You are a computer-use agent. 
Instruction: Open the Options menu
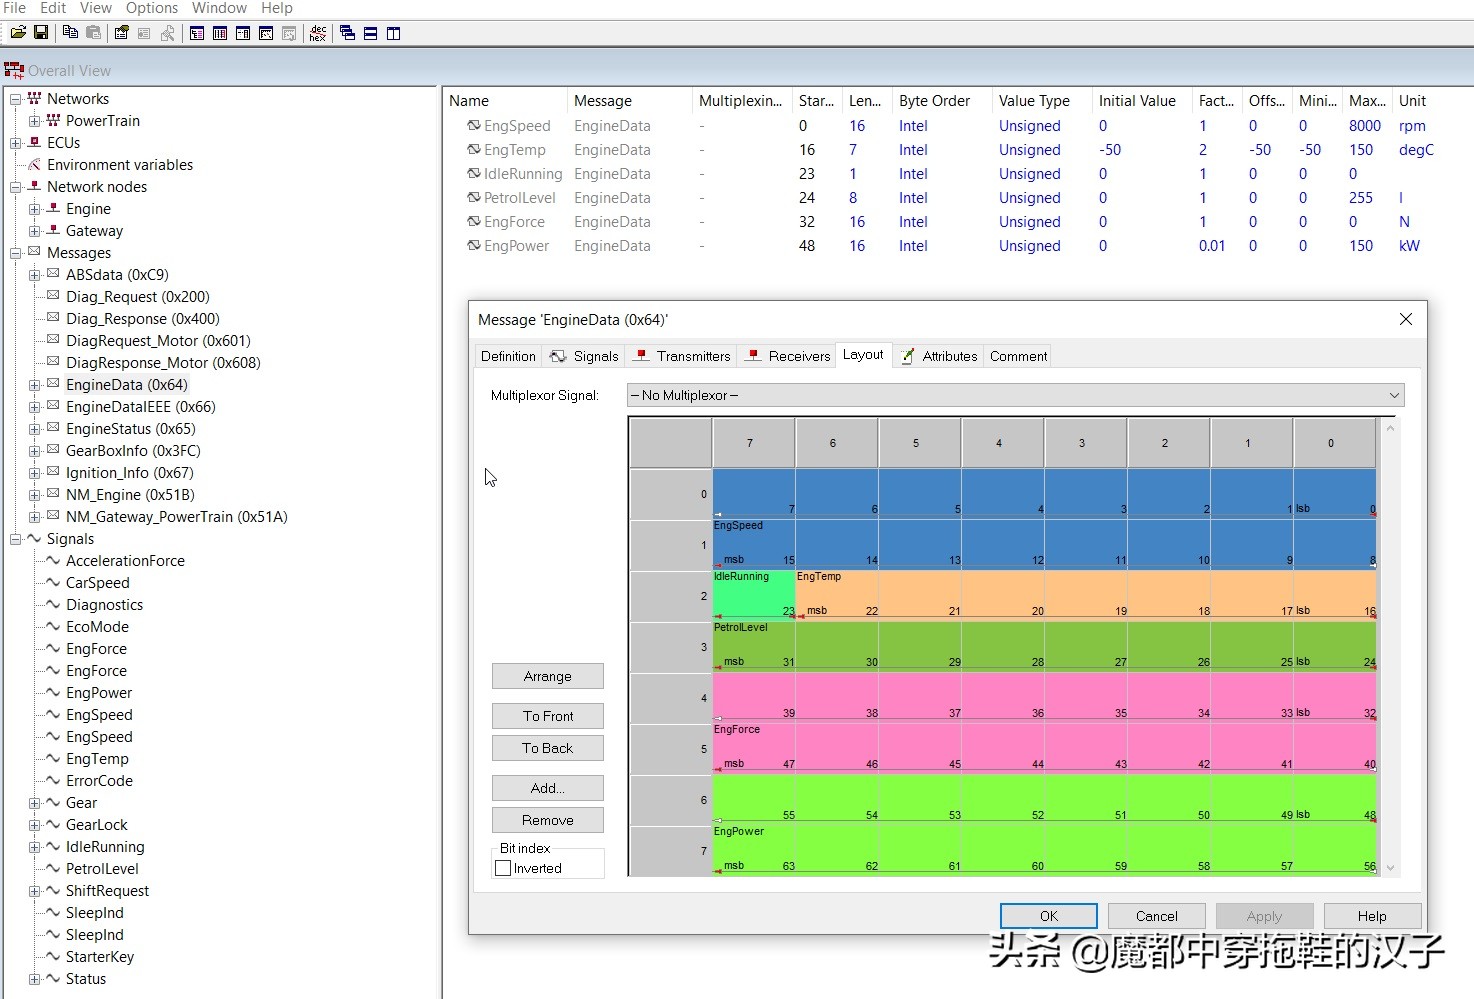pyautogui.click(x=152, y=8)
